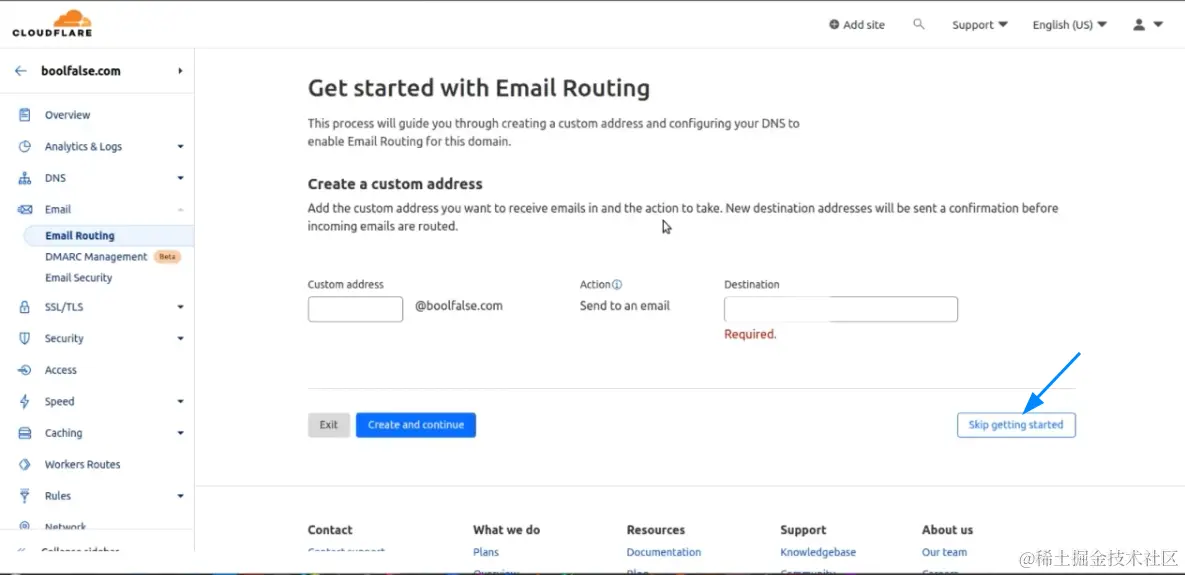The width and height of the screenshot is (1185, 575).
Task: Open the boolfalse.com domain switcher arrow
Action: click(x=180, y=71)
